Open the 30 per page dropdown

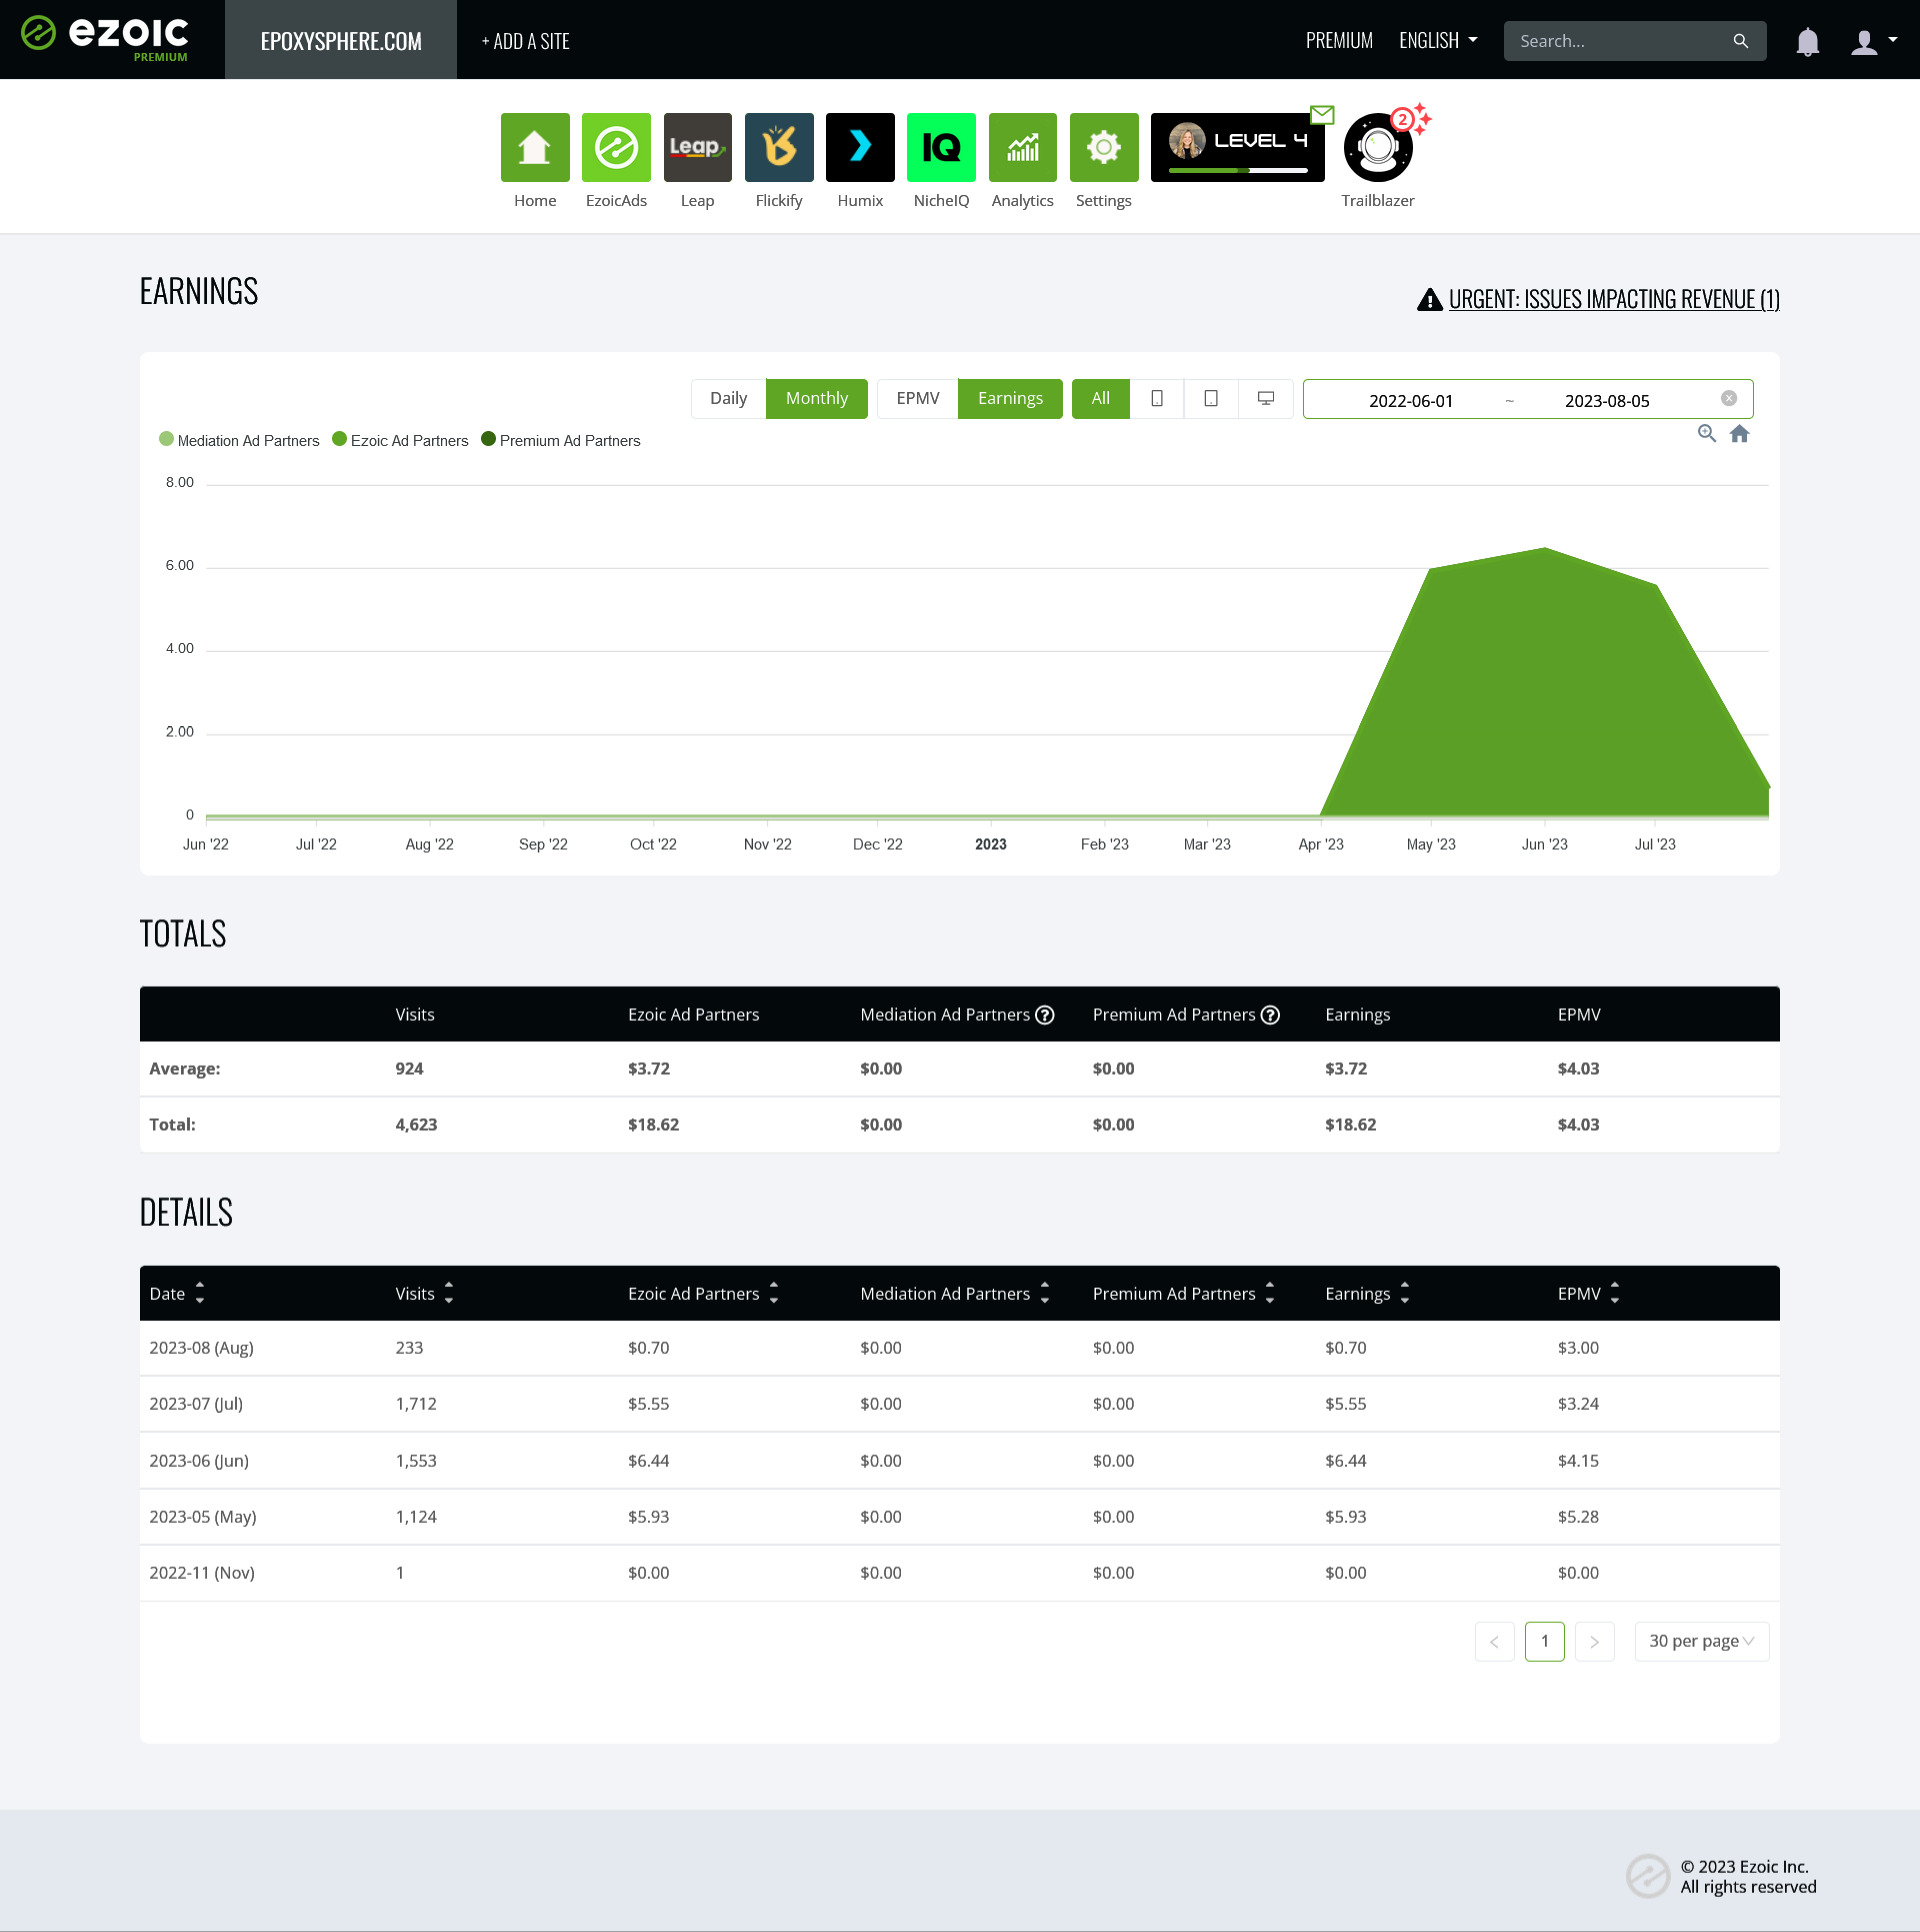tap(1702, 1642)
